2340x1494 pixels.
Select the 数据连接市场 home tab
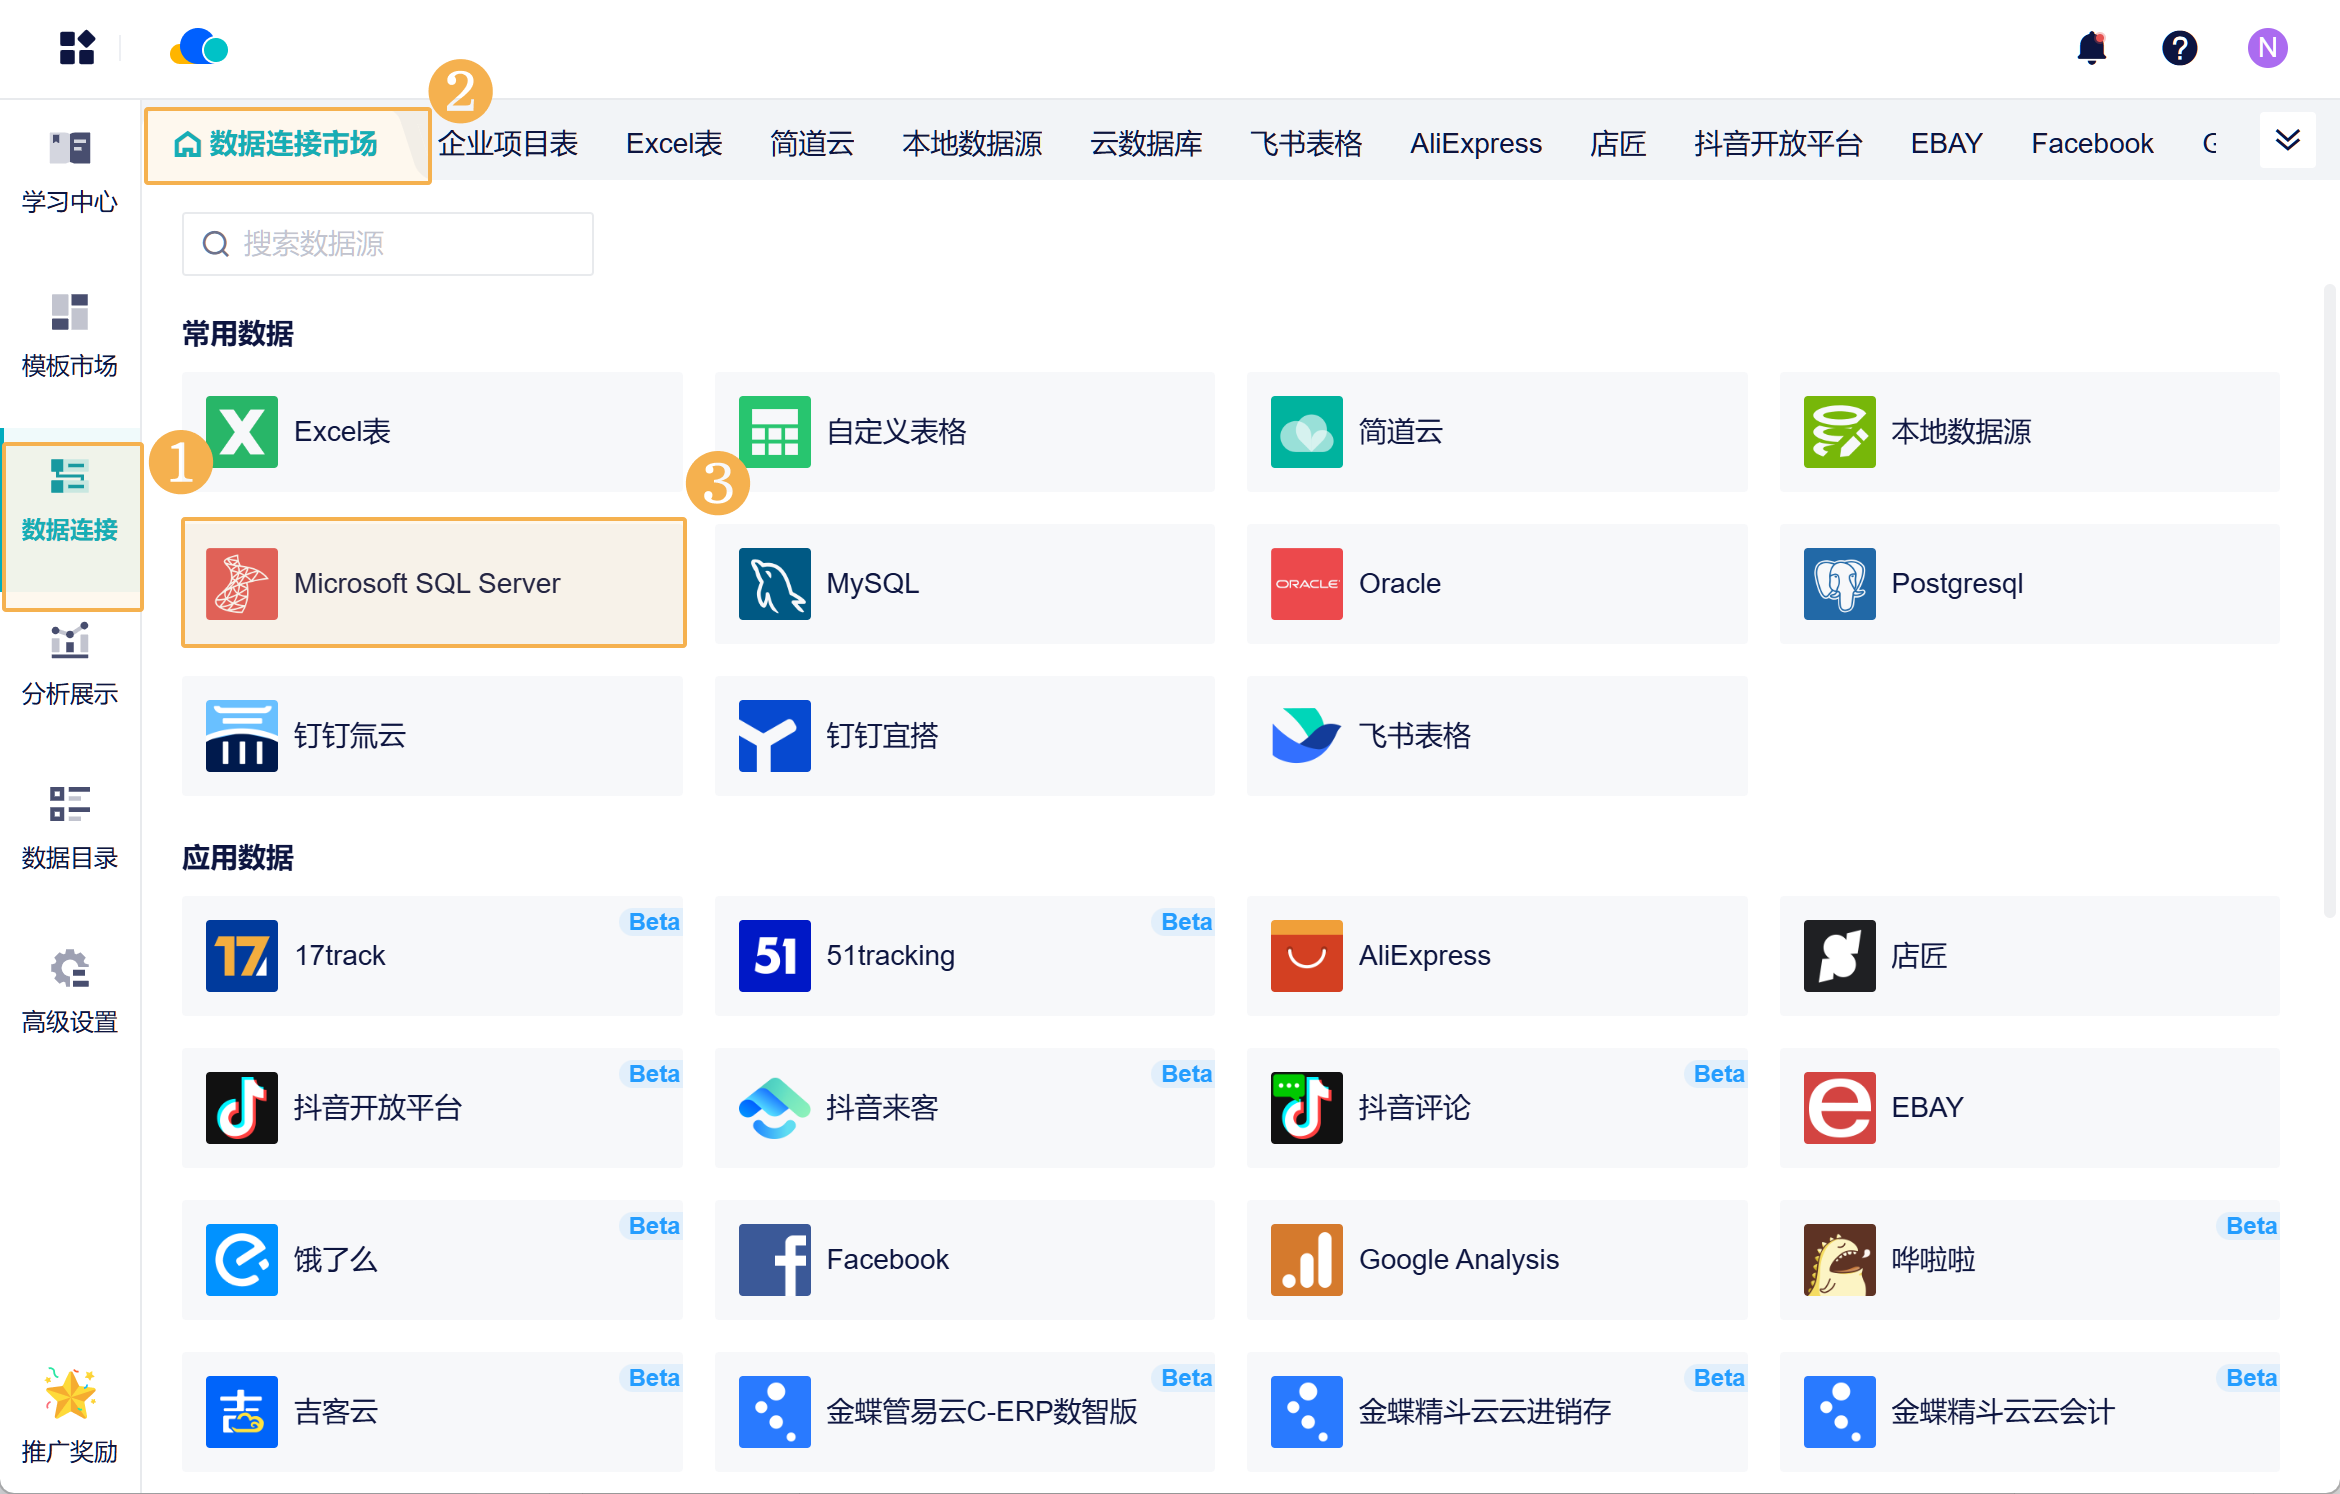point(277,144)
